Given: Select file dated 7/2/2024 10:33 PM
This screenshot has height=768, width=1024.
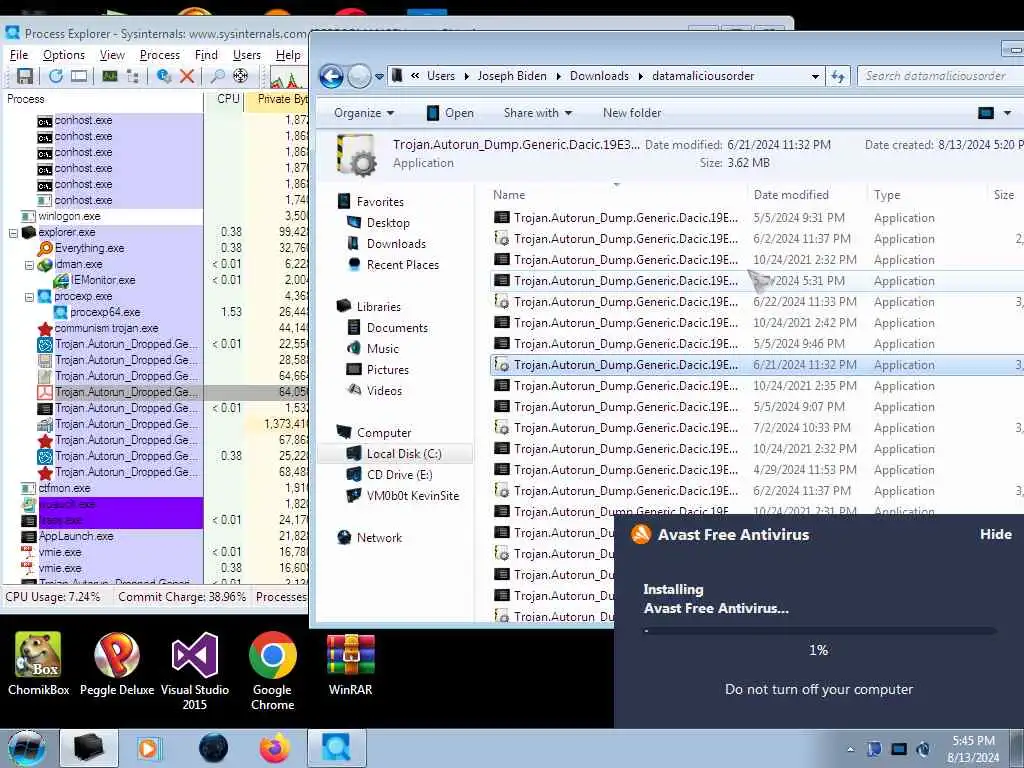Looking at the screenshot, I should coord(756,428).
